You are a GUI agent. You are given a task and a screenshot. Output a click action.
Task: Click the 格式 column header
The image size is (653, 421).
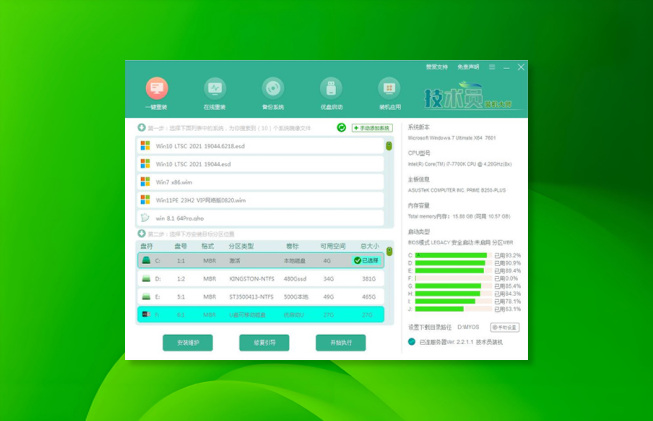(208, 246)
